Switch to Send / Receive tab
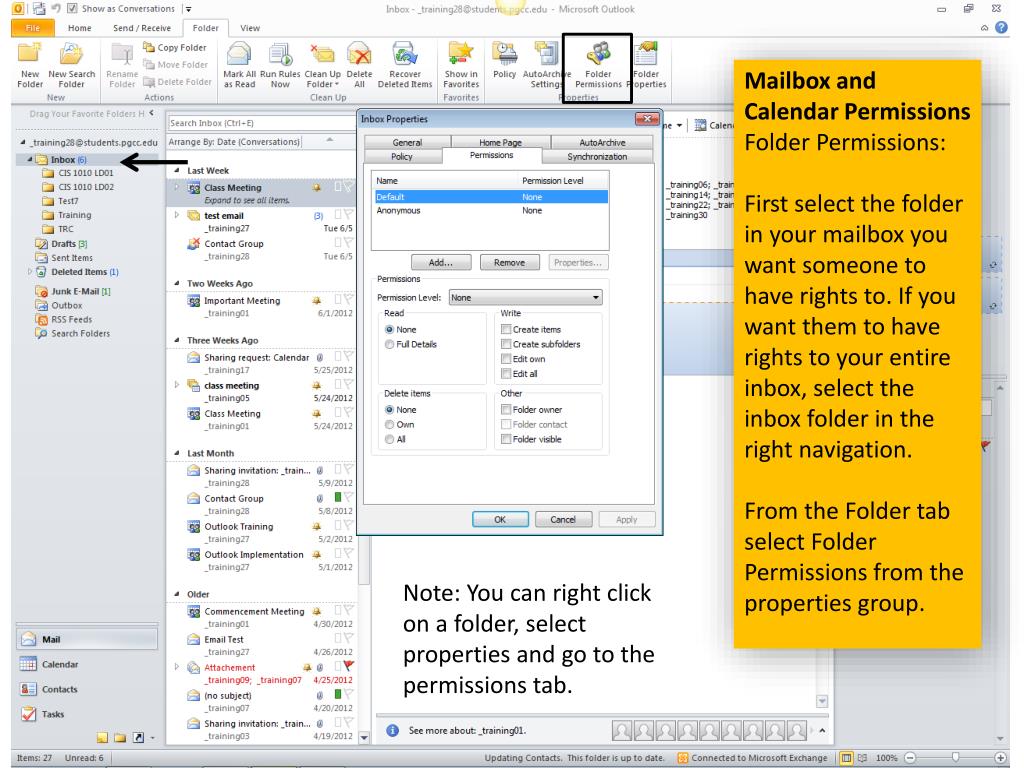This screenshot has width=1024, height=768. point(142,28)
